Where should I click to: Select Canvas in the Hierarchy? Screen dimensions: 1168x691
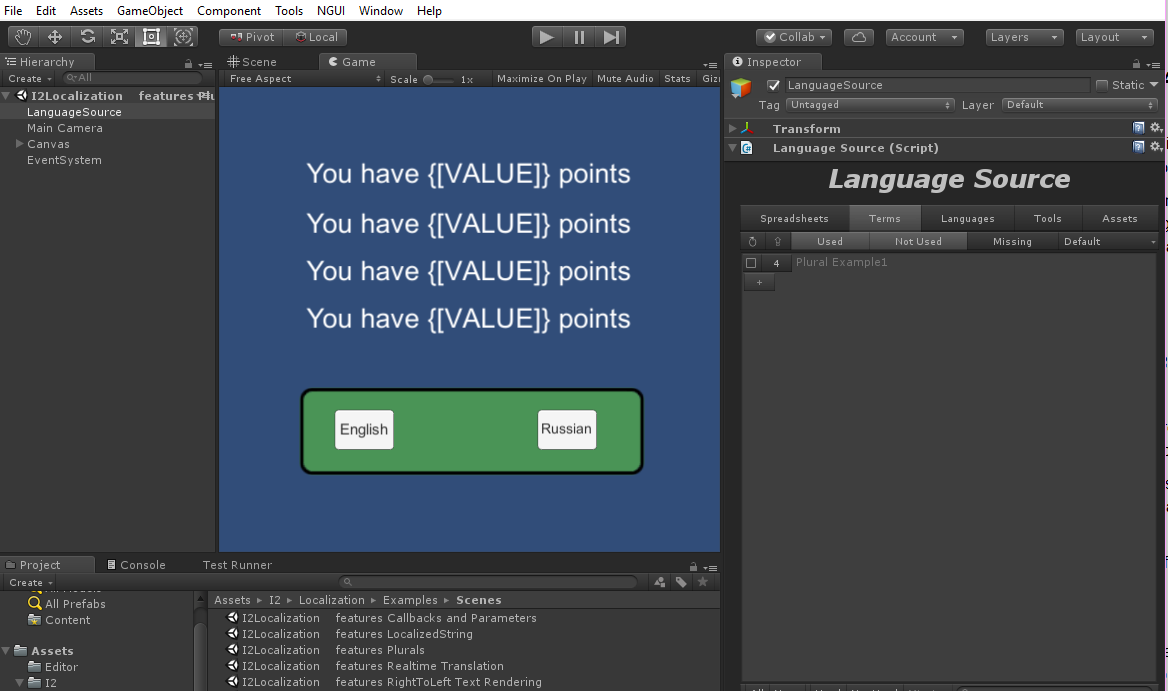48,144
